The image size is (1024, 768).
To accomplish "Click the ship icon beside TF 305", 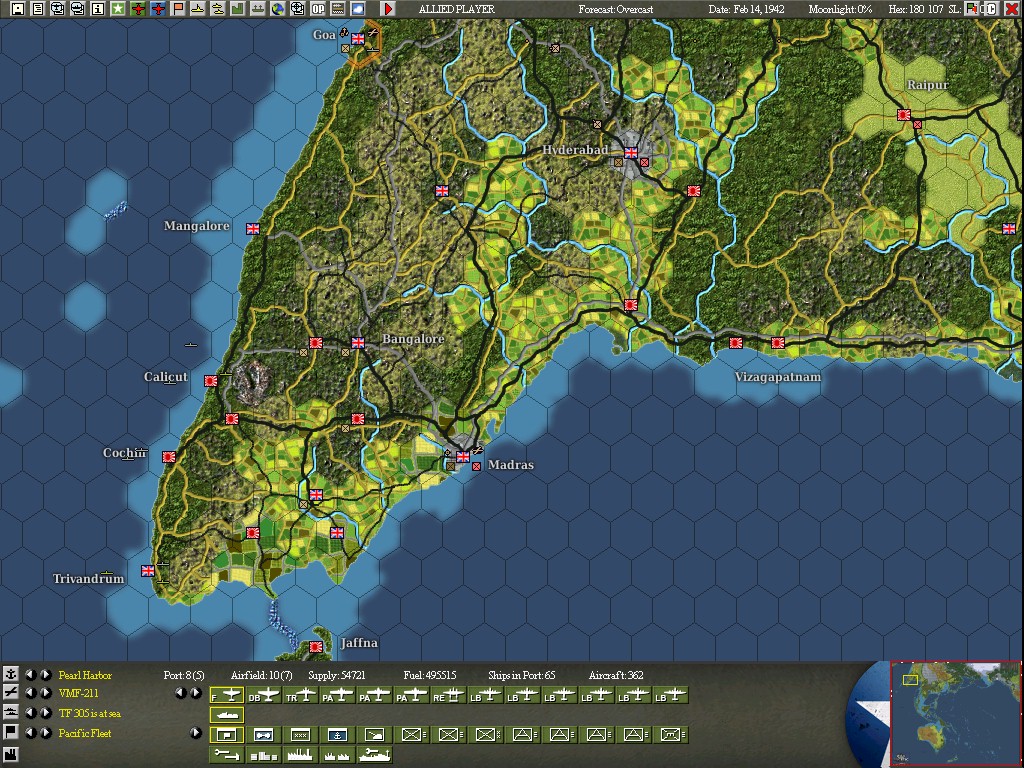I will [x=10, y=712].
